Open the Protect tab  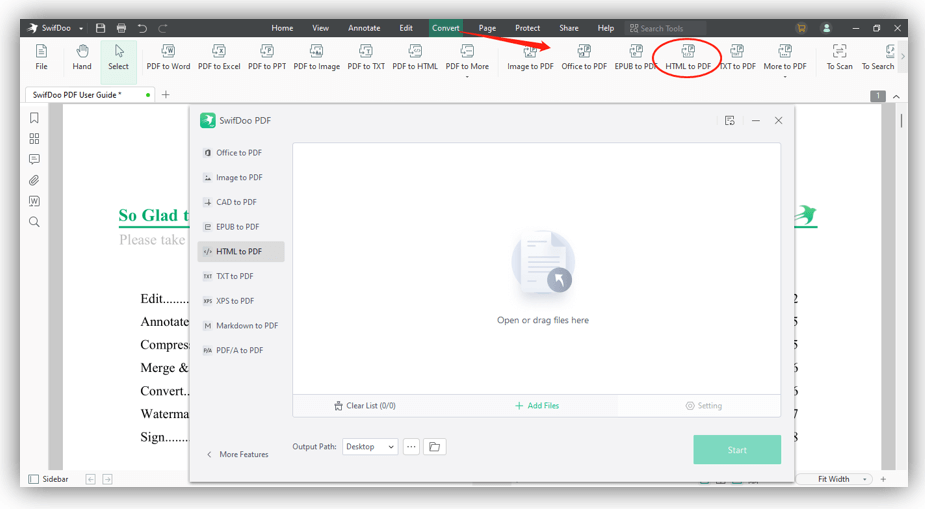click(x=527, y=28)
